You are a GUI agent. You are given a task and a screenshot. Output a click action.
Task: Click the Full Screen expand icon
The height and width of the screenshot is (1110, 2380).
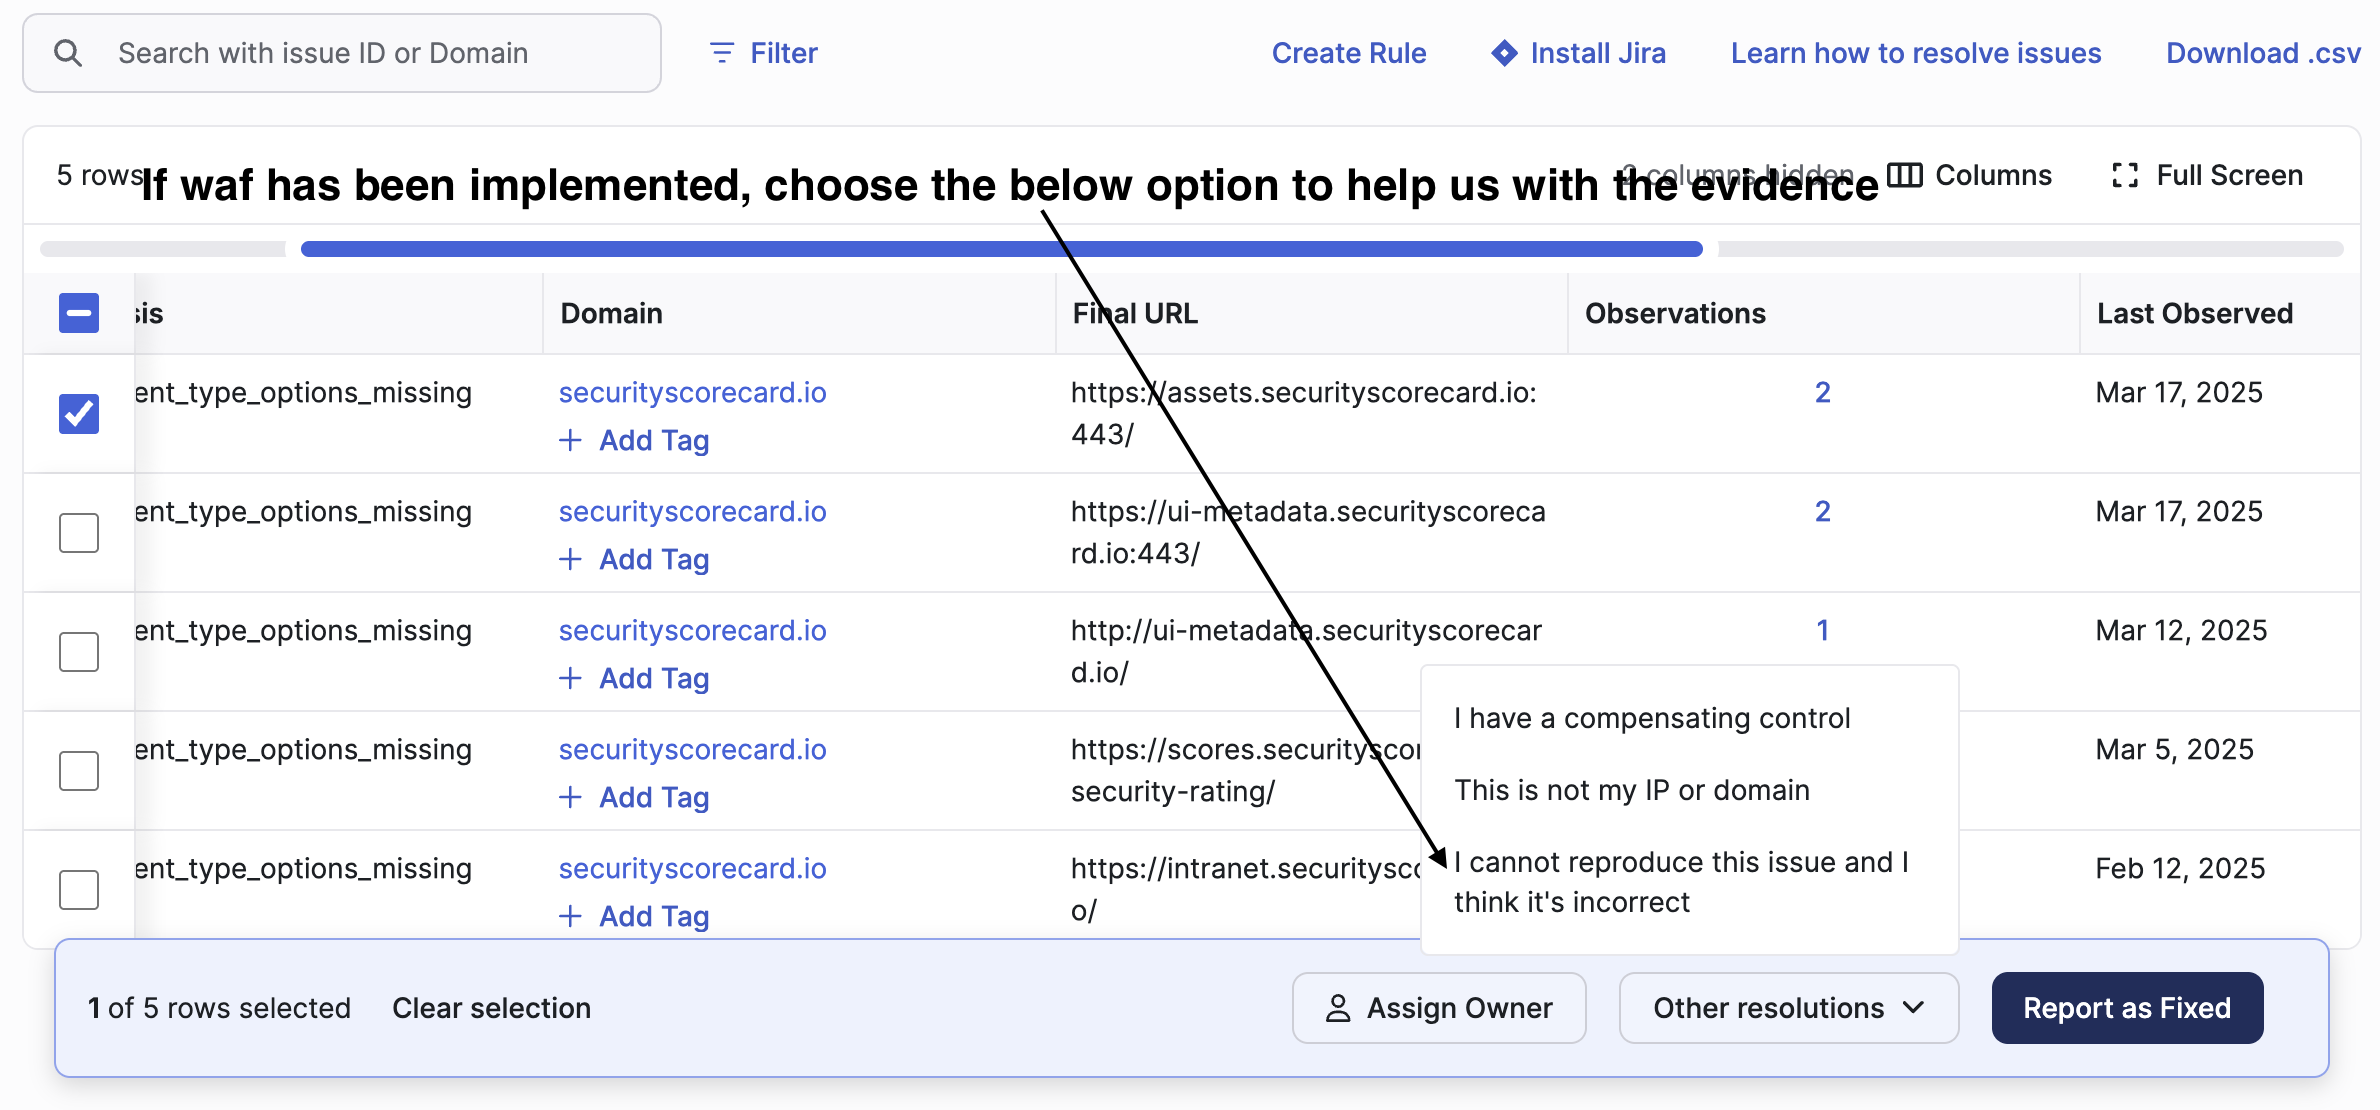(x=2124, y=175)
